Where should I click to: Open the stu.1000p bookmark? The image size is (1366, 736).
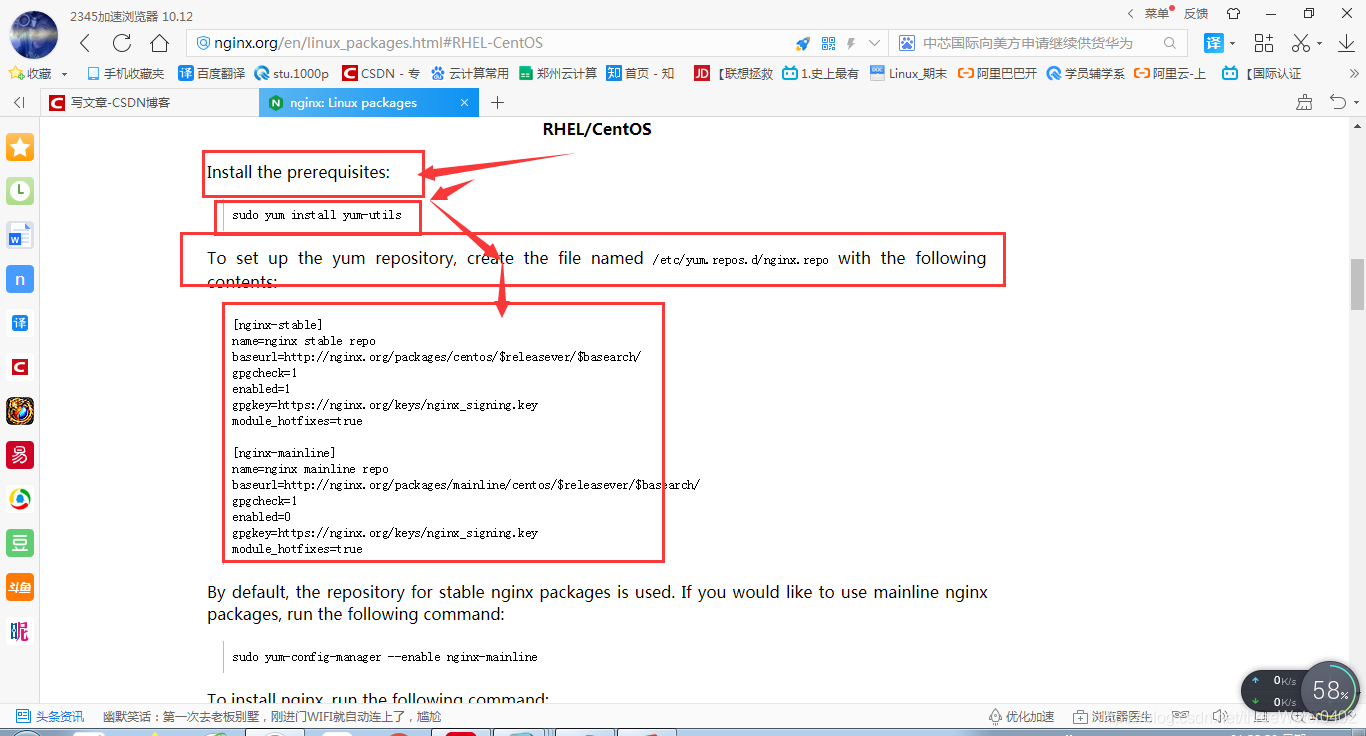pos(292,73)
